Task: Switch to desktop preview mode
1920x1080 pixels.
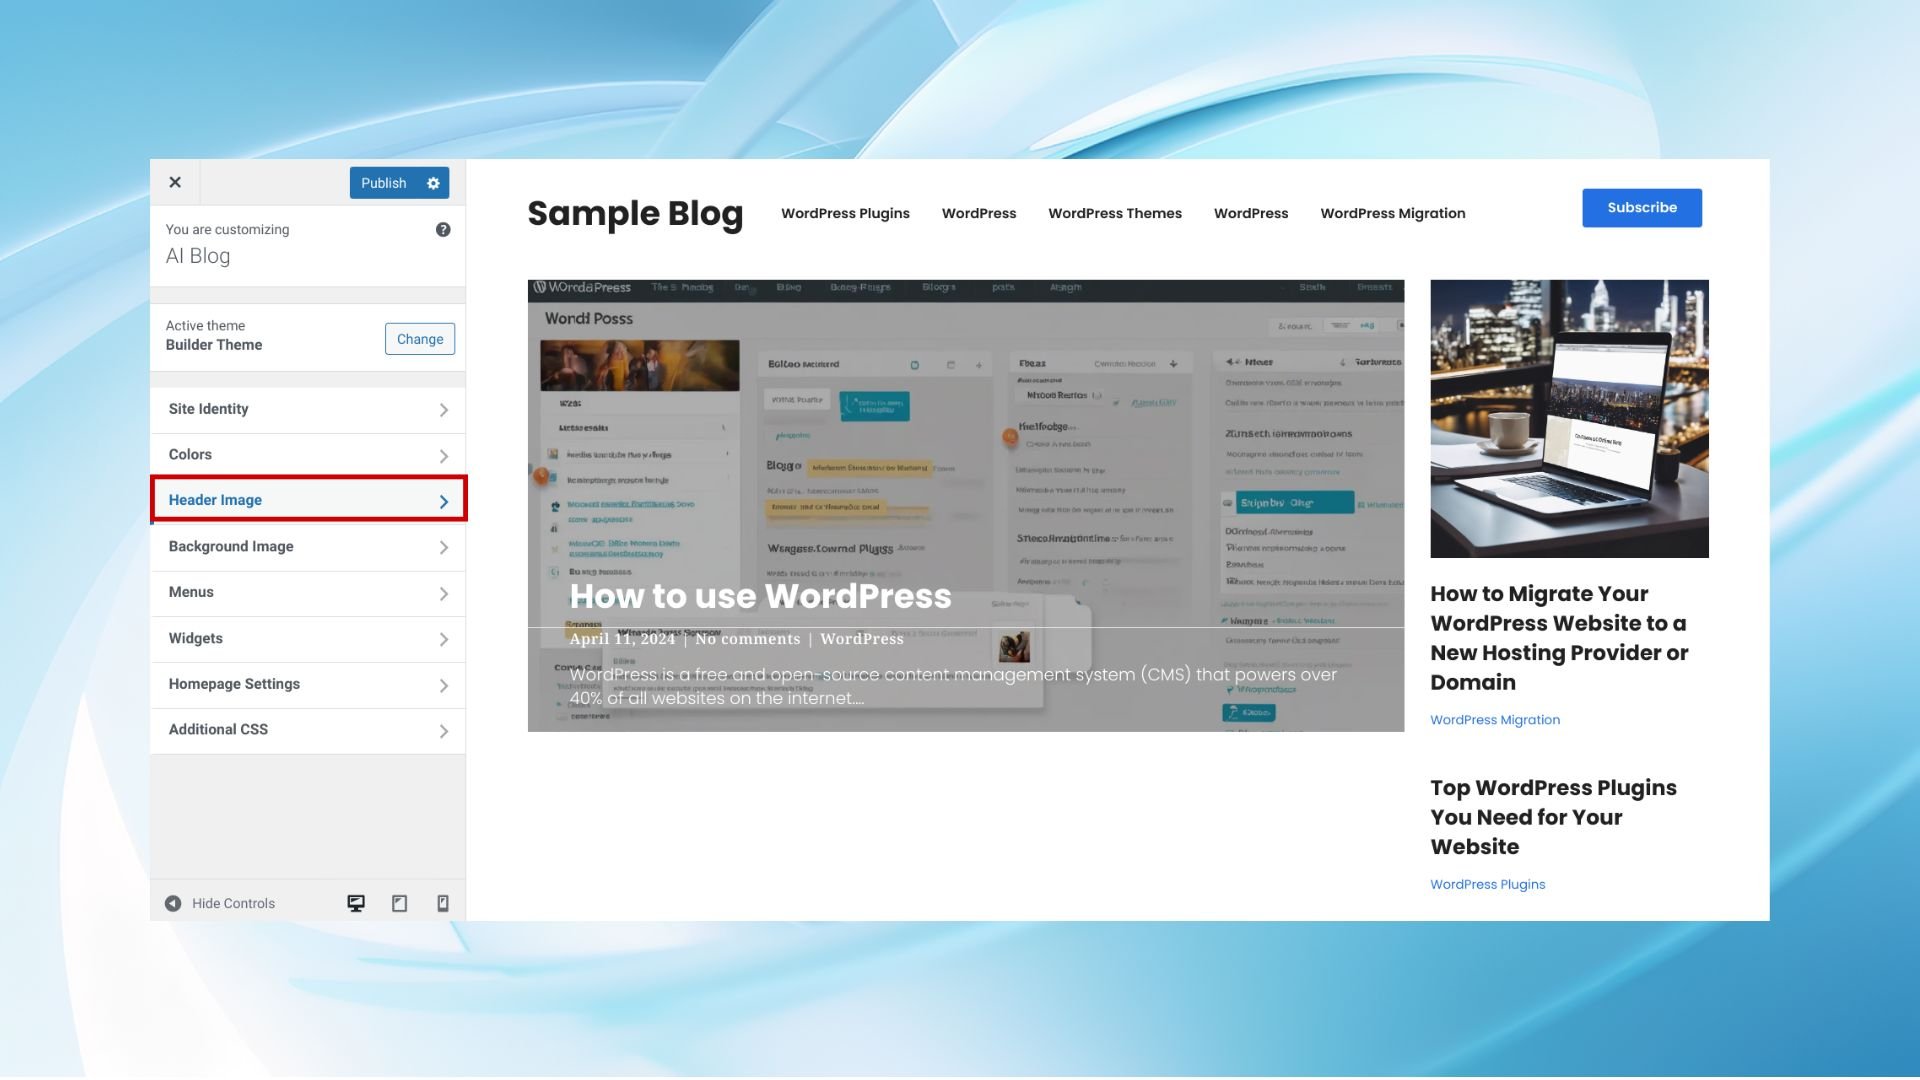Action: (x=356, y=904)
